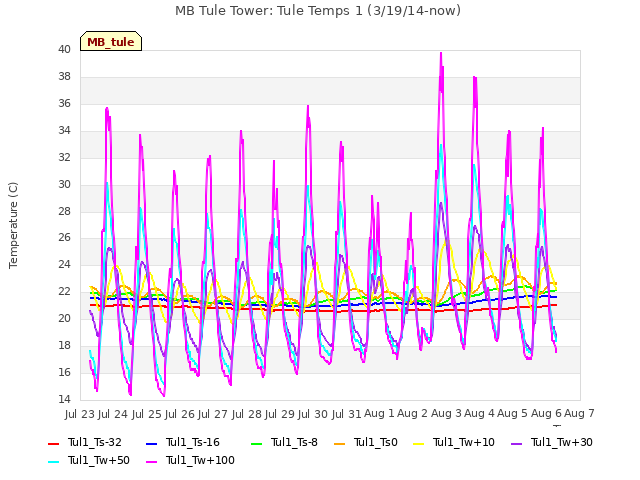Click the Jul 28 x-axis date label
Viewport: 640px width, 480px height.
click(247, 414)
